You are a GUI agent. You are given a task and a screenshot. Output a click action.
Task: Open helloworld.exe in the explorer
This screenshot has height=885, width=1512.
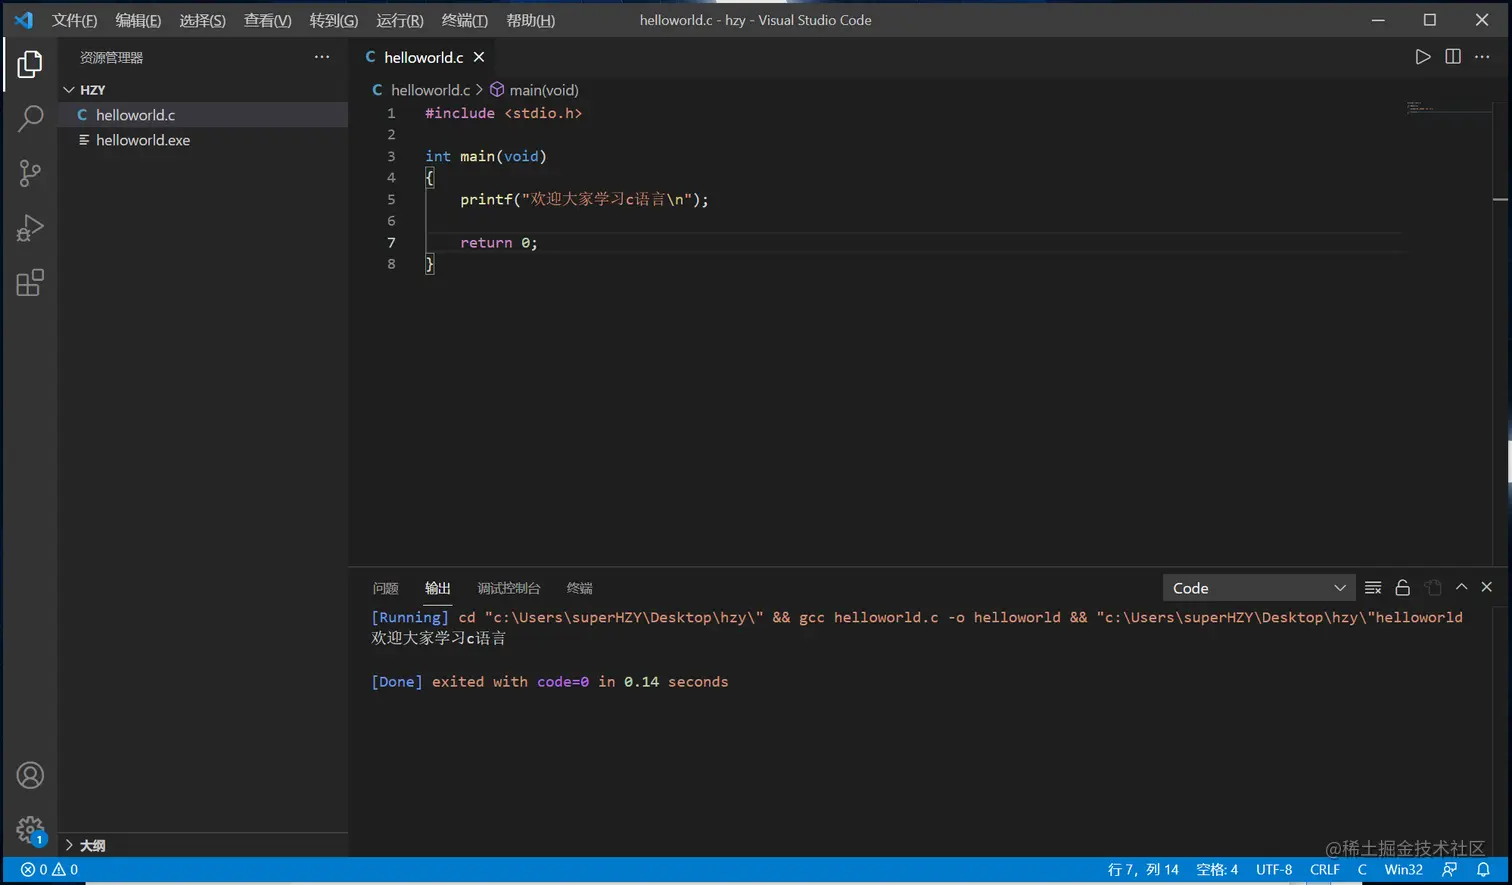pyautogui.click(x=143, y=140)
